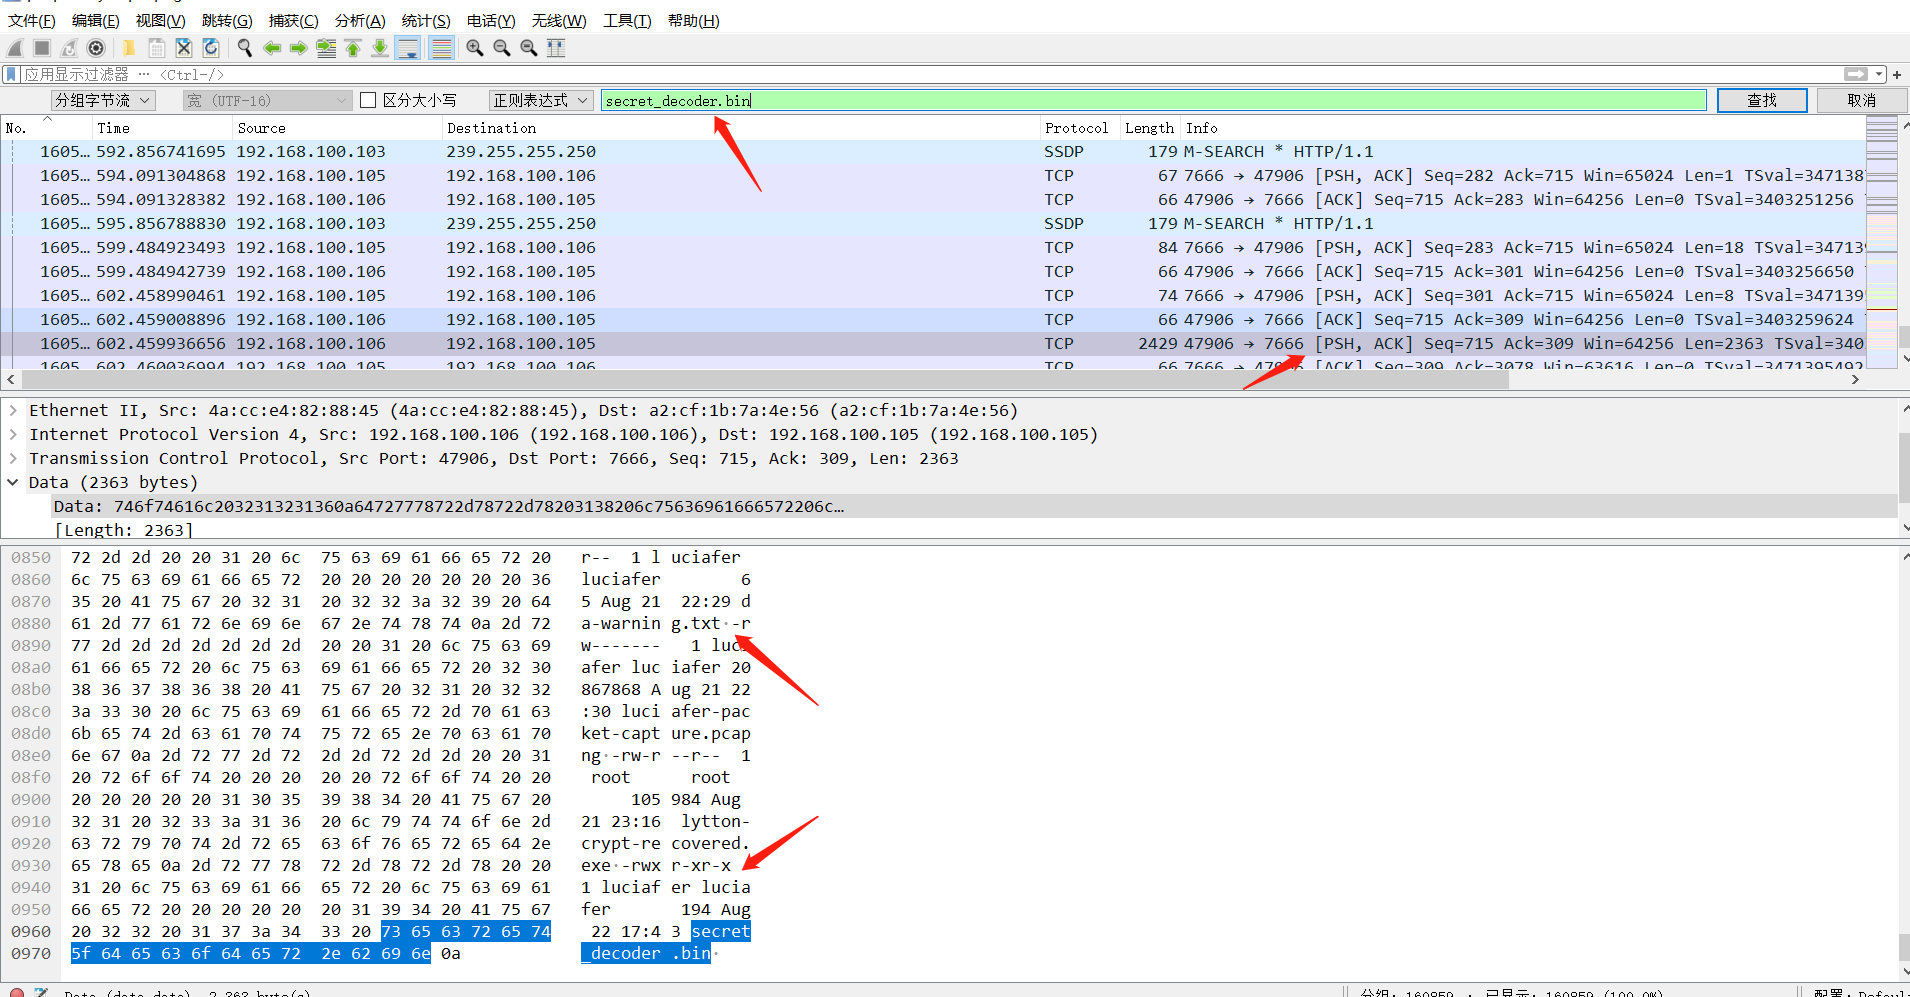Open the 统计(S) menu

point(426,21)
